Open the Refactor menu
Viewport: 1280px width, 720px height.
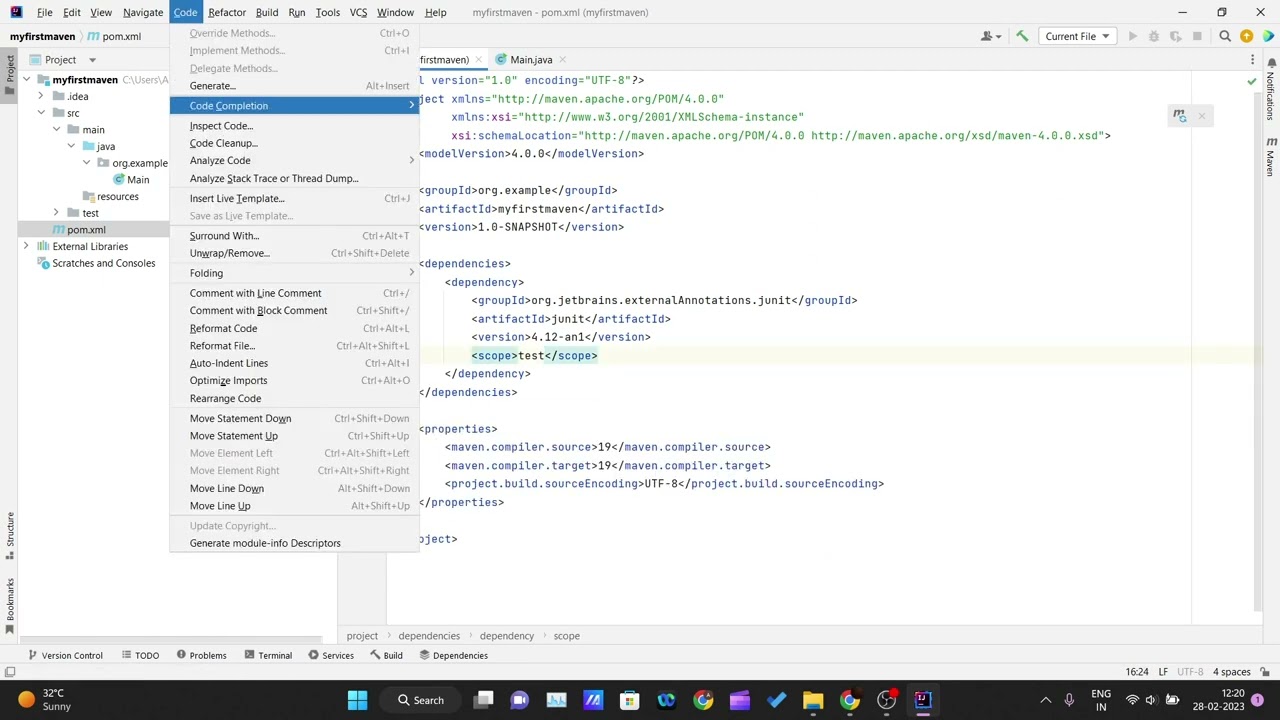[x=227, y=12]
